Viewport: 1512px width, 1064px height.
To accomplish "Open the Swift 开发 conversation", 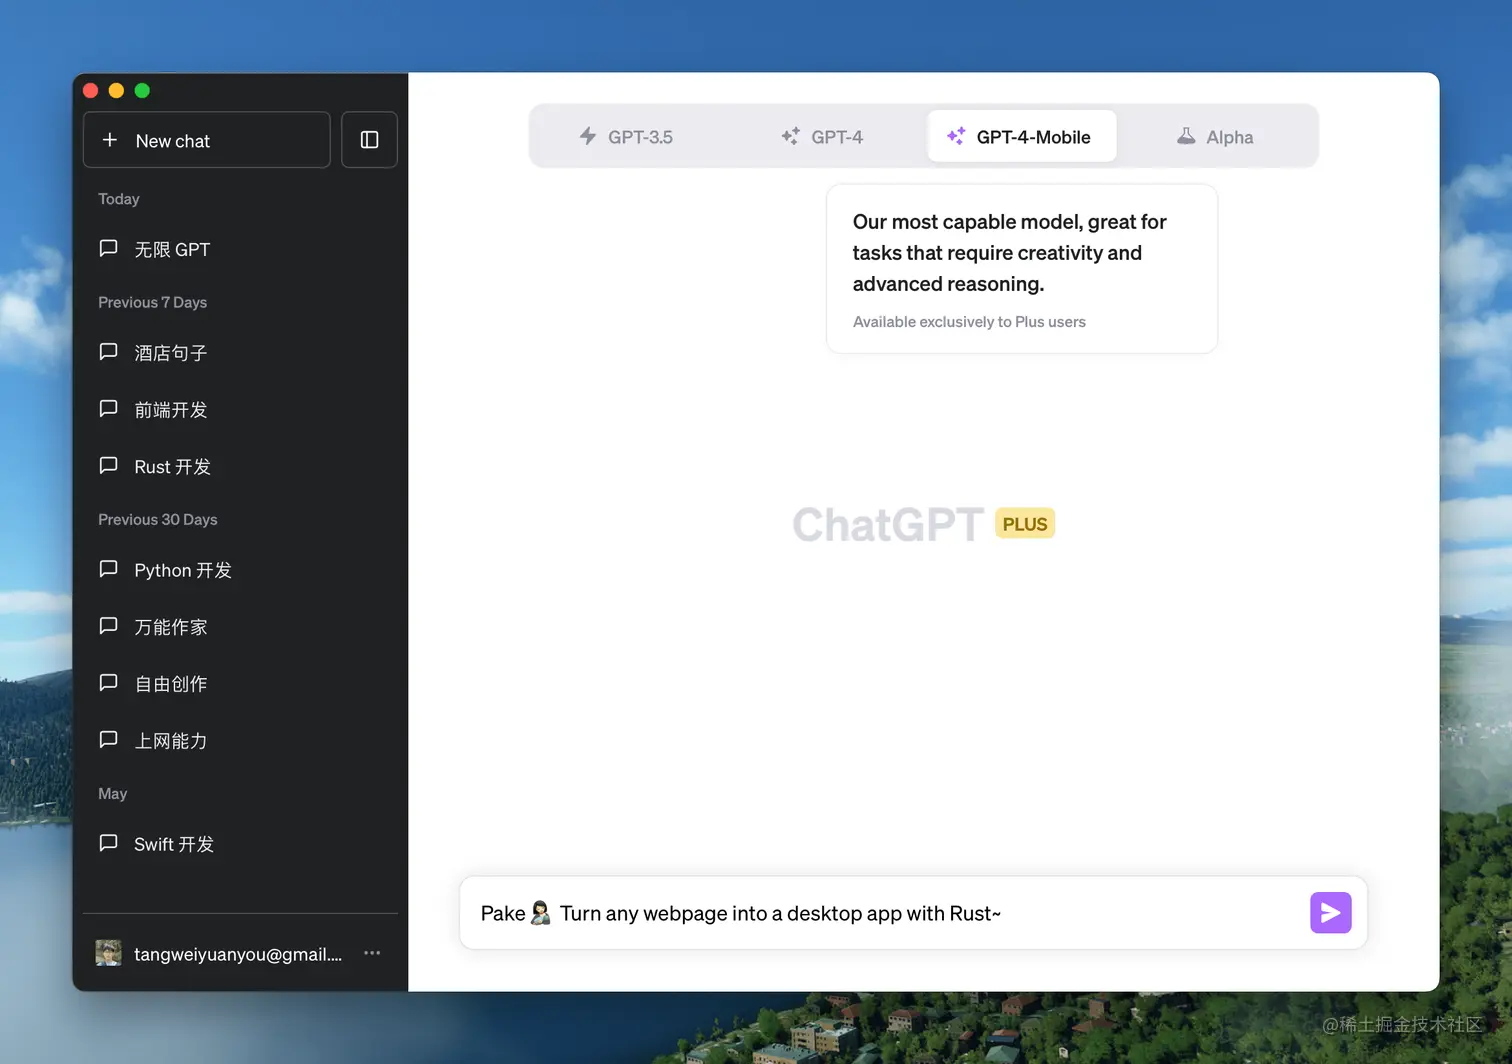I will (x=173, y=844).
